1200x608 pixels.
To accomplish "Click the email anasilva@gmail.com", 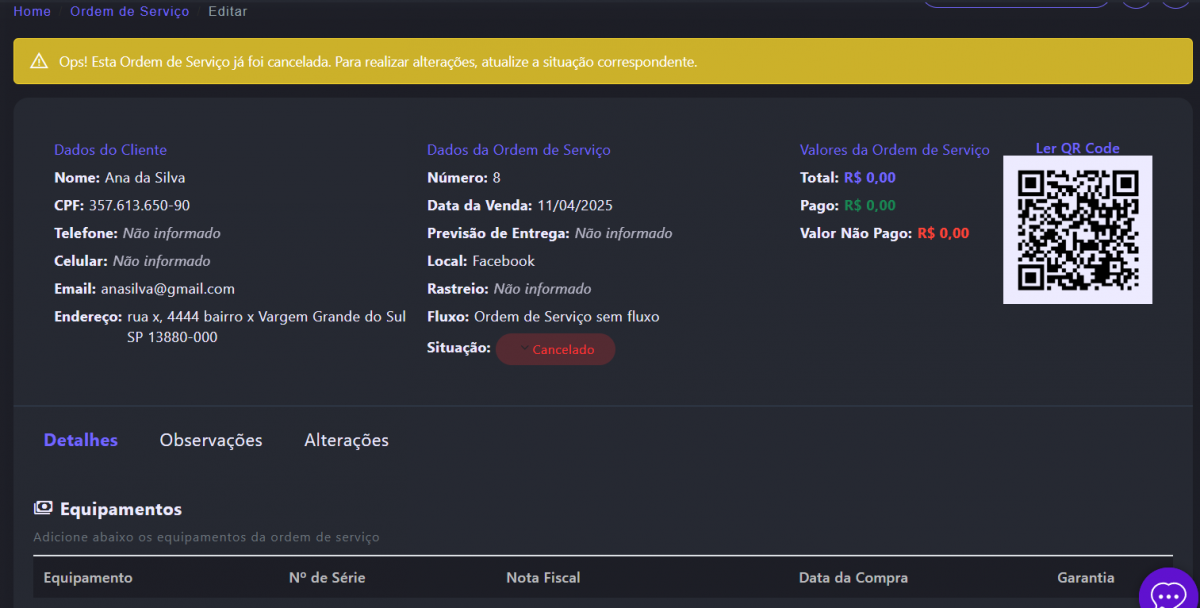I will pos(168,289).
